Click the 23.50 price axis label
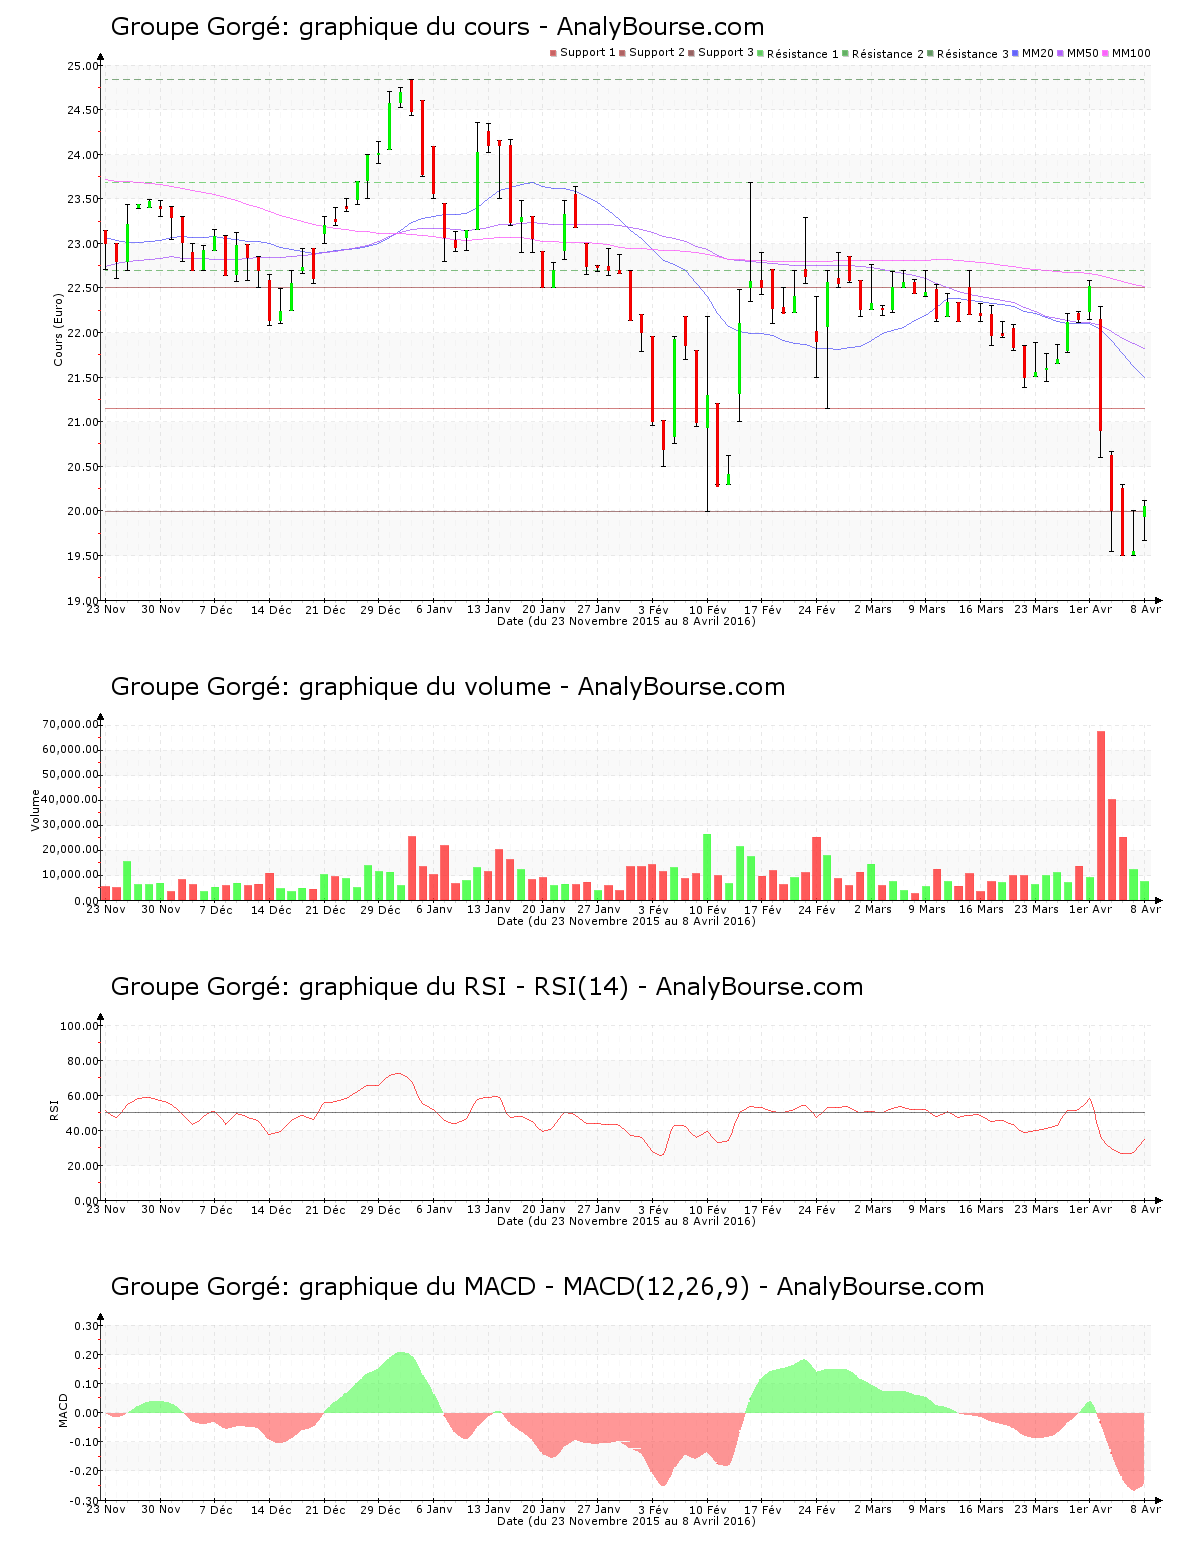 pos(83,200)
